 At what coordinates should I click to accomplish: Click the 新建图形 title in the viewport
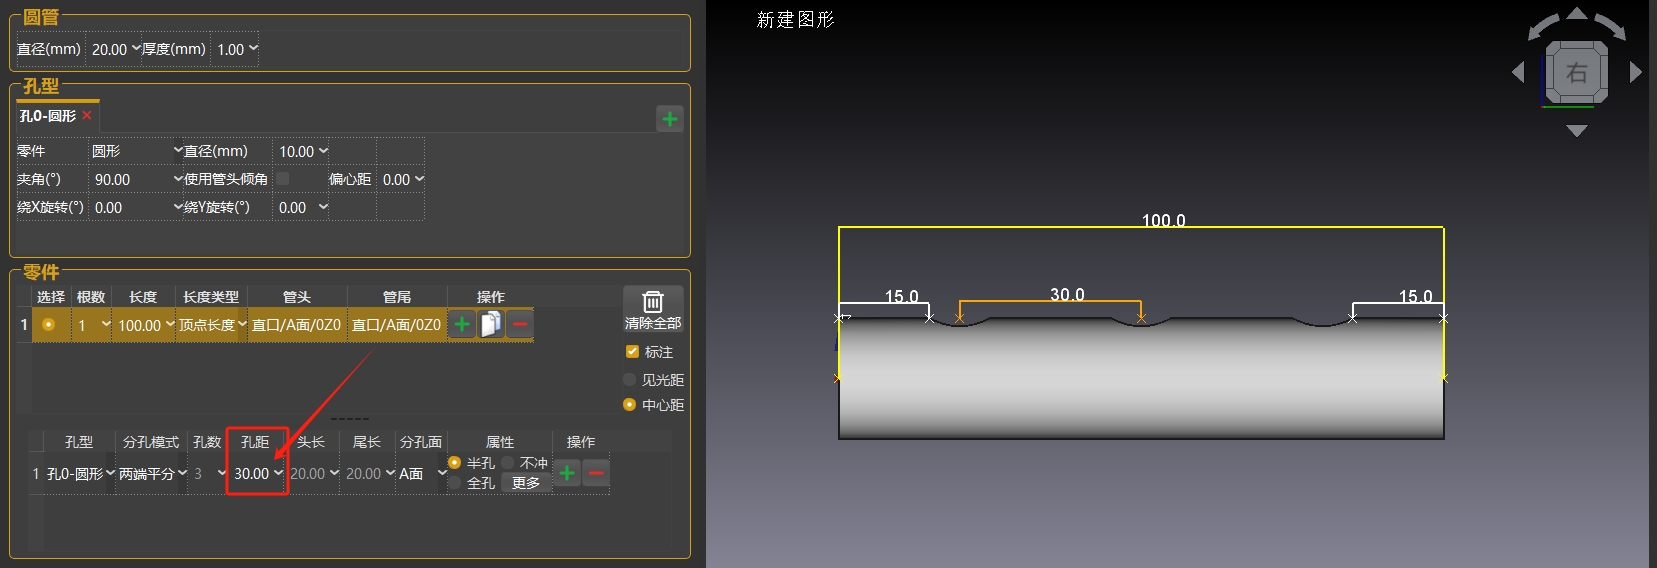point(795,19)
